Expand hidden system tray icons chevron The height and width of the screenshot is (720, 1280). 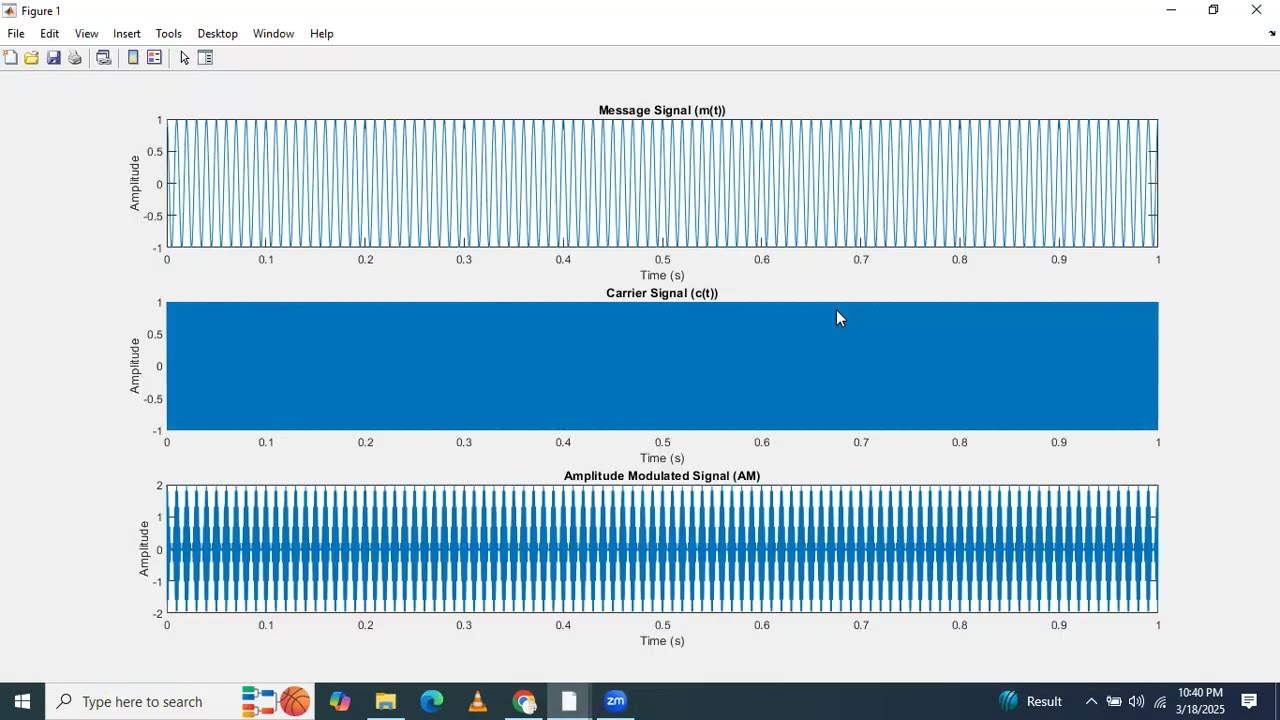pos(1091,702)
